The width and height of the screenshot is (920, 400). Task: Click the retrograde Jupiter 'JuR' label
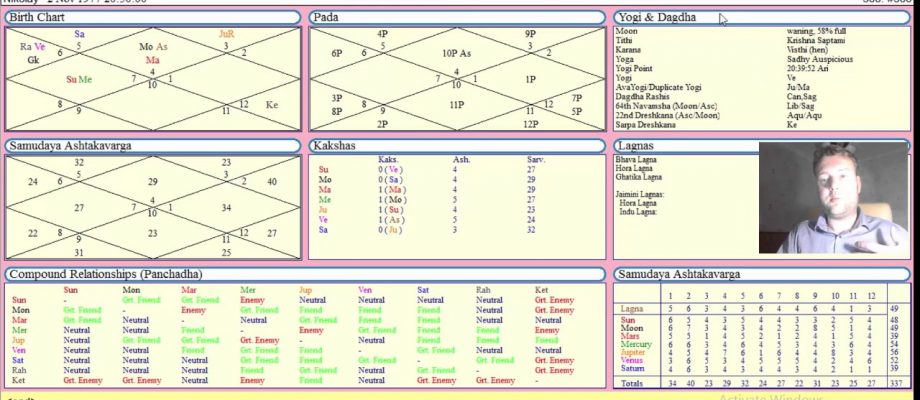point(227,34)
